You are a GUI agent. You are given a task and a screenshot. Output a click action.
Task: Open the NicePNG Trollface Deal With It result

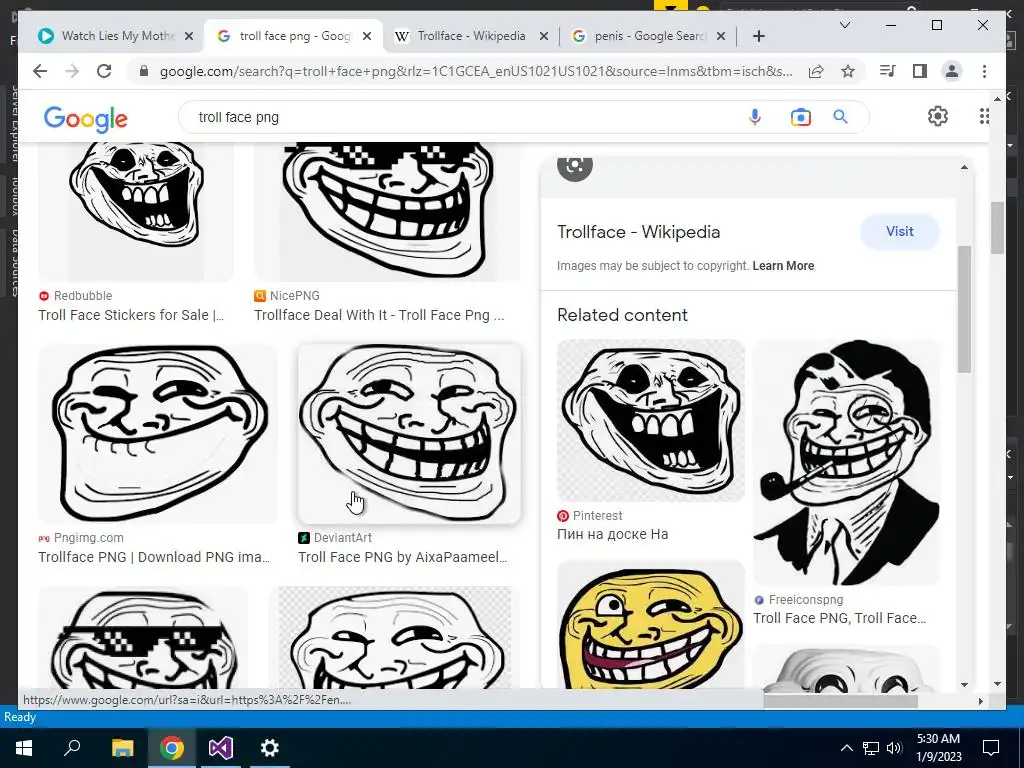pos(379,315)
